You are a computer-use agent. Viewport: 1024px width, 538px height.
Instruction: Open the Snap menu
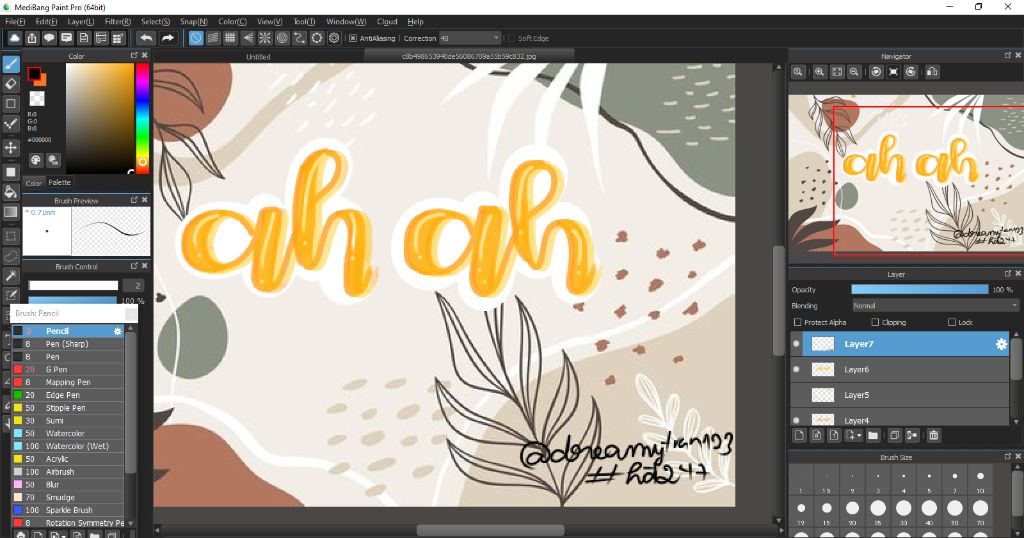193,22
